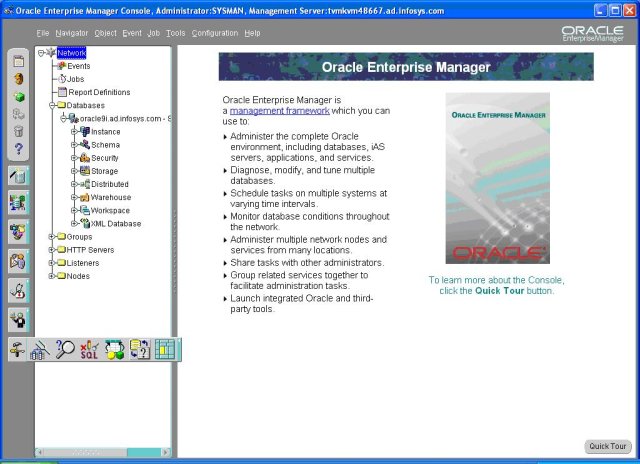Click the Jobs clock icon in the tree
640x464 pixels.
[x=62, y=79]
